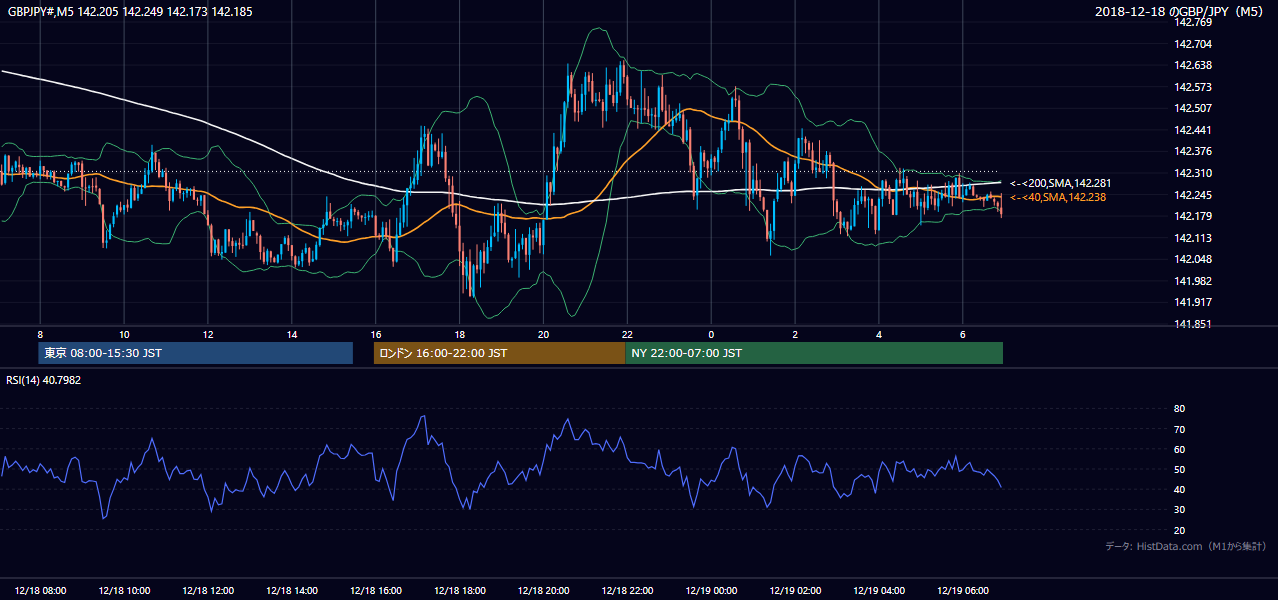The height and width of the screenshot is (600, 1278).
Task: Click hour tick 16 under price chart
Action: (x=376, y=334)
